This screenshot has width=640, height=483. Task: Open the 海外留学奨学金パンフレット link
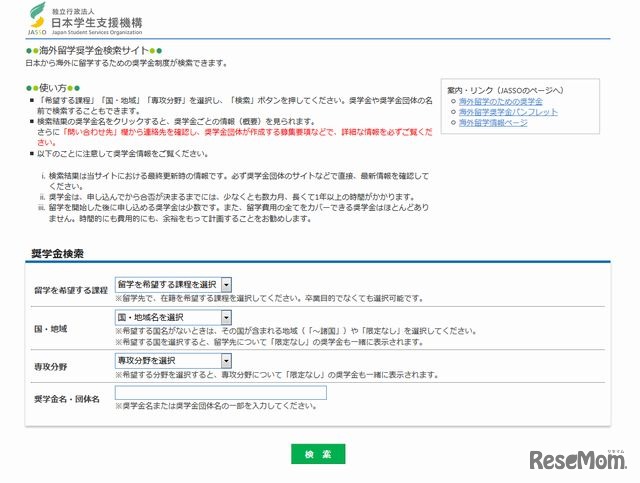[x=508, y=112]
